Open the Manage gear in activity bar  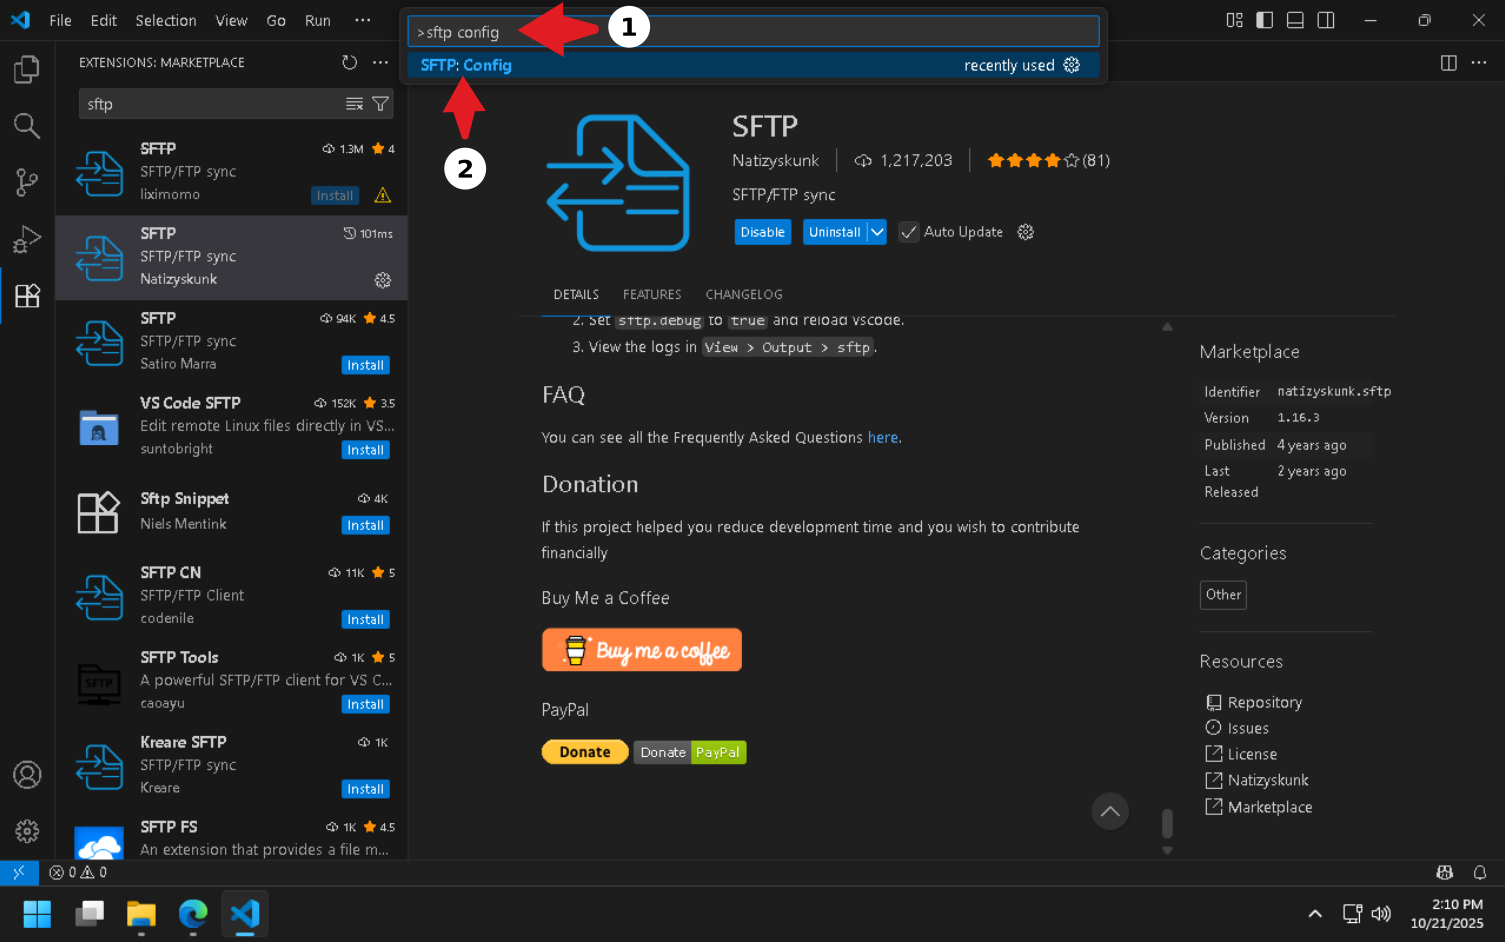click(27, 831)
